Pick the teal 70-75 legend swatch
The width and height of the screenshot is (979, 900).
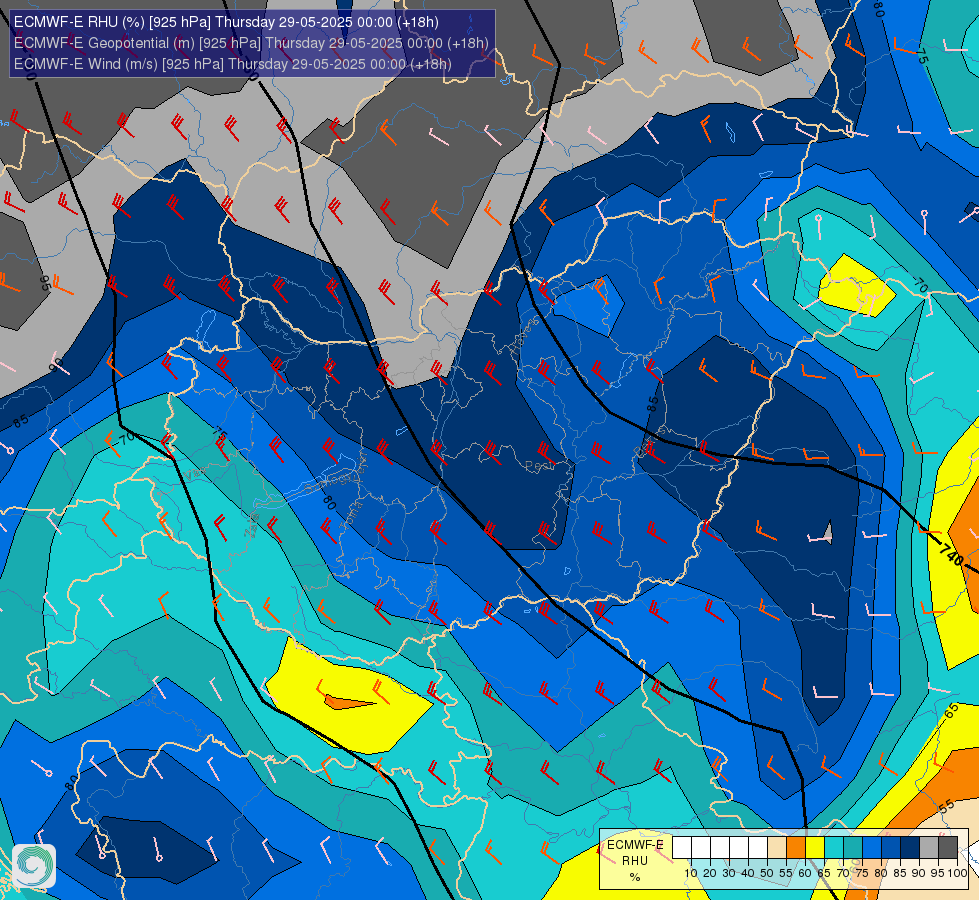tap(853, 848)
